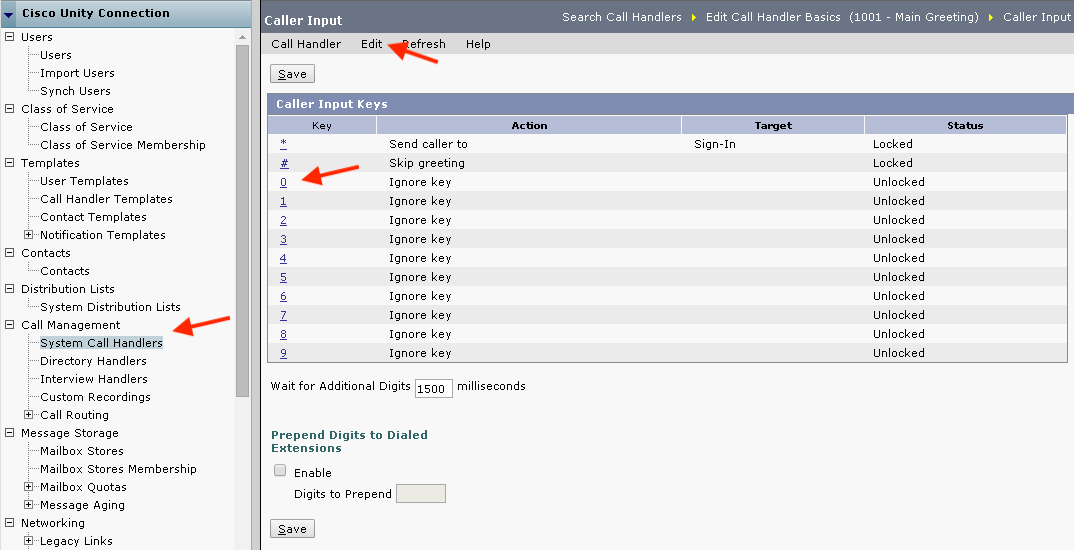Click the Wait for Additional Digits field
1074x550 pixels.
434,388
